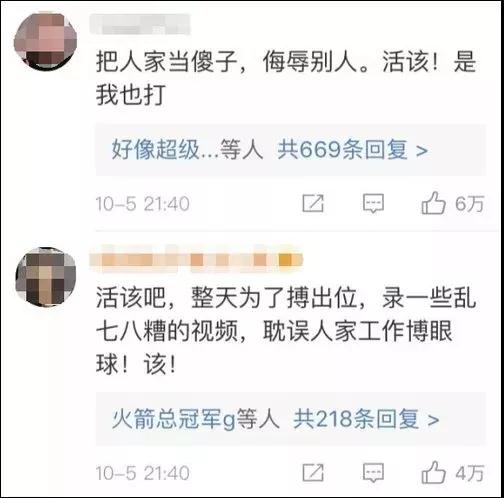Click the arrow after 共669条回复
Screen dimensions: 504x498
click(x=422, y=151)
